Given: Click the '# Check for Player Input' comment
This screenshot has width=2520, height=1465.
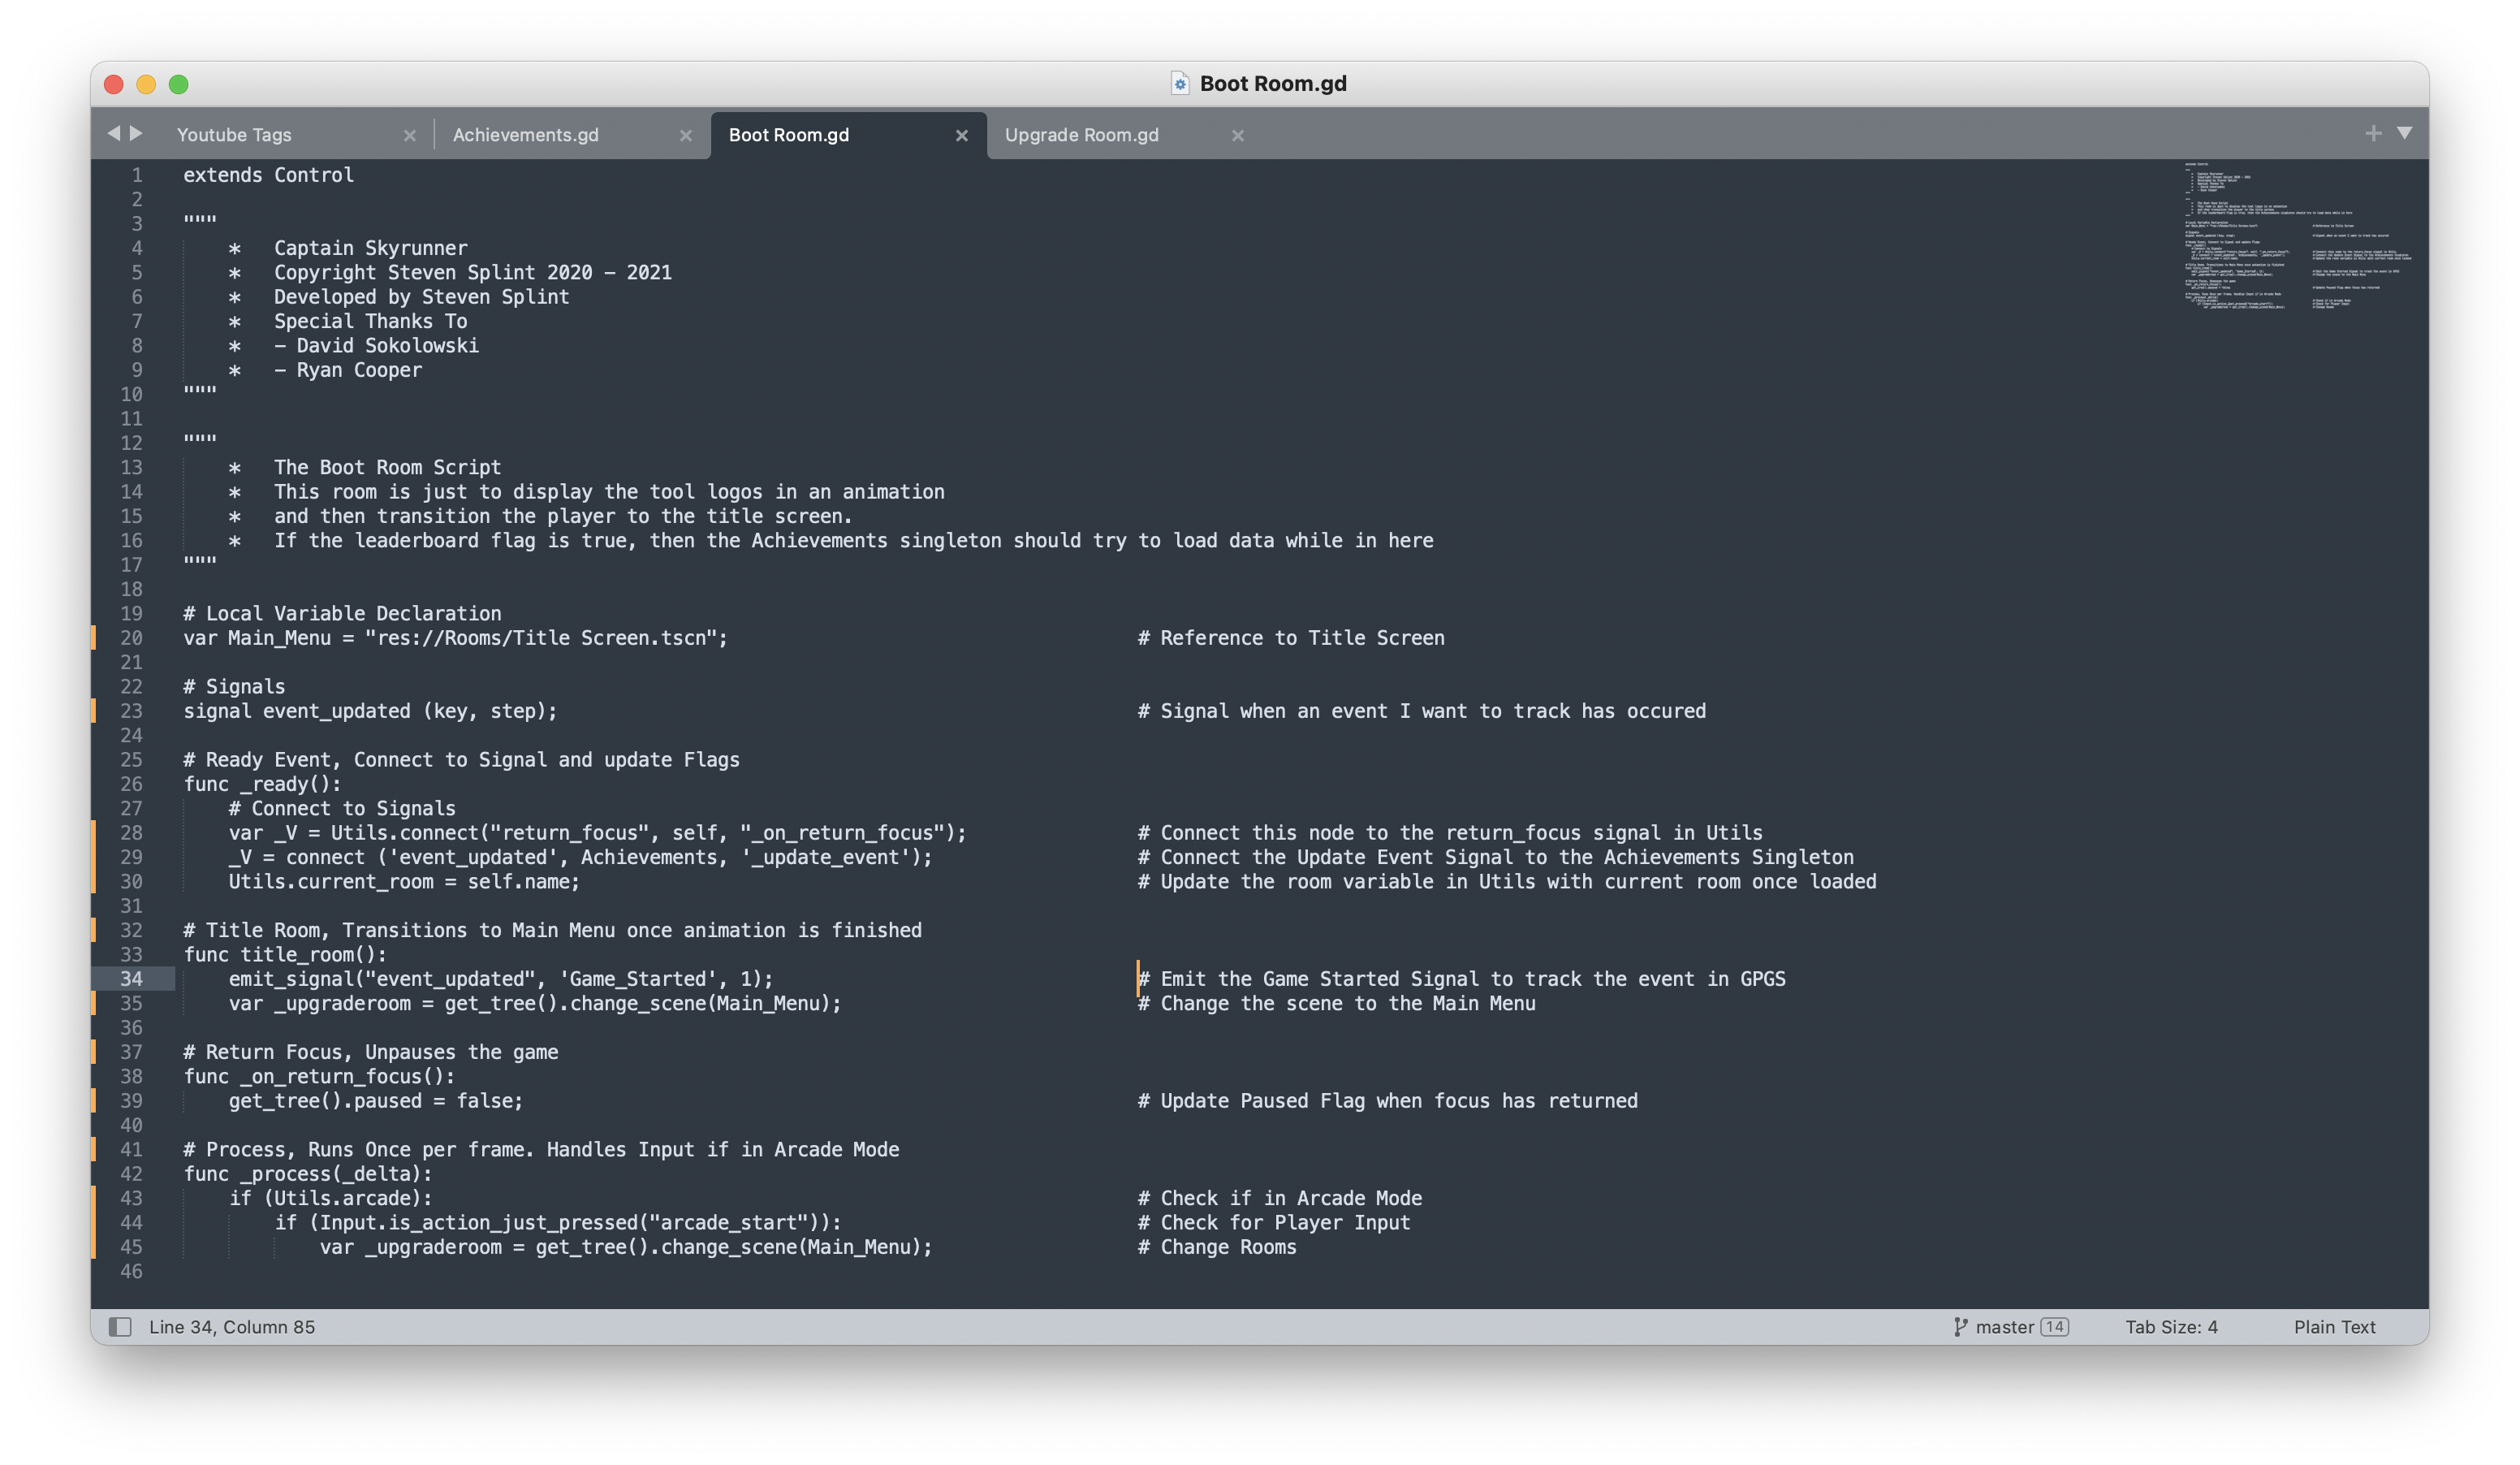Looking at the screenshot, I should point(1274,1223).
